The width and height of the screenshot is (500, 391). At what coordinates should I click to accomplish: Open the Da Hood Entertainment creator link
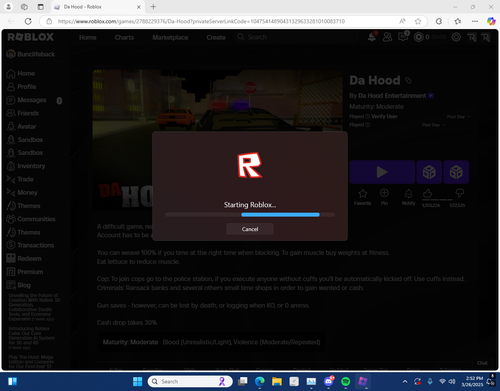[392, 96]
